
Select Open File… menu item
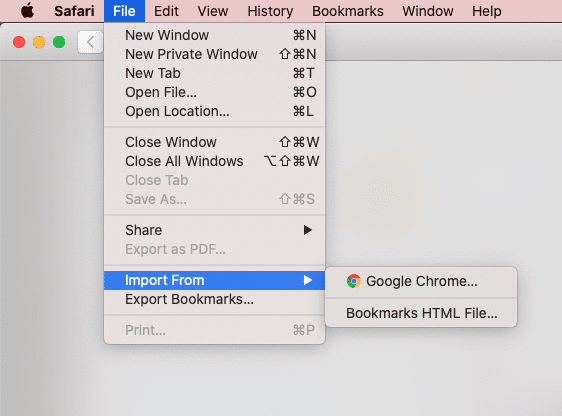coord(214,92)
